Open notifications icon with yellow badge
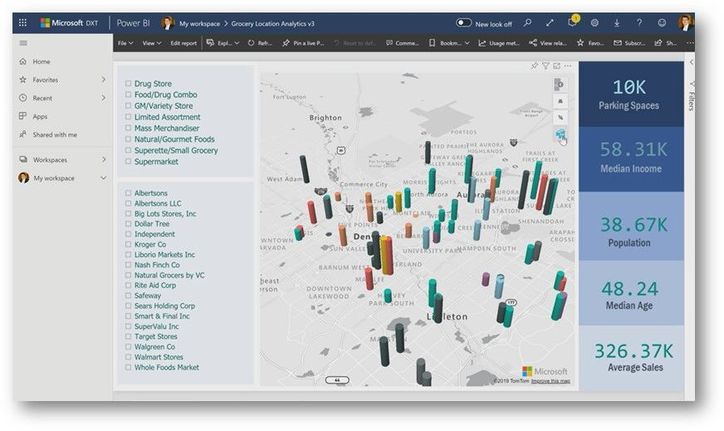 [x=573, y=22]
